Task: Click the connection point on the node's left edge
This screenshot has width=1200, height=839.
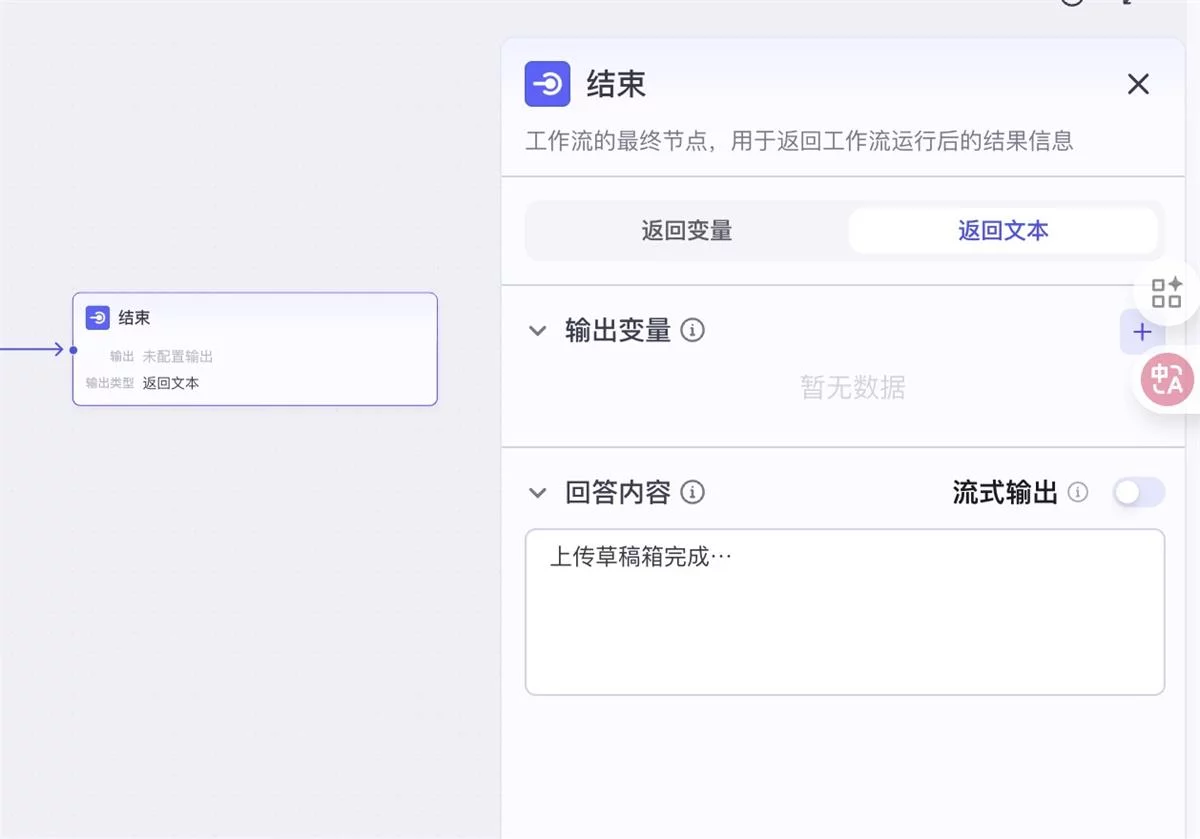Action: 73,350
